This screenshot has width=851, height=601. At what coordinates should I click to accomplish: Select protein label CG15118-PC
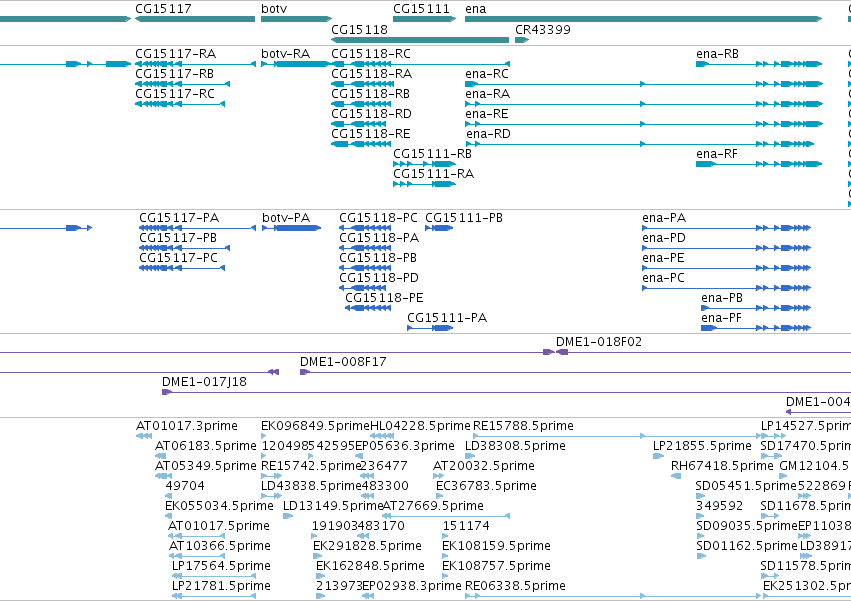tap(379, 218)
